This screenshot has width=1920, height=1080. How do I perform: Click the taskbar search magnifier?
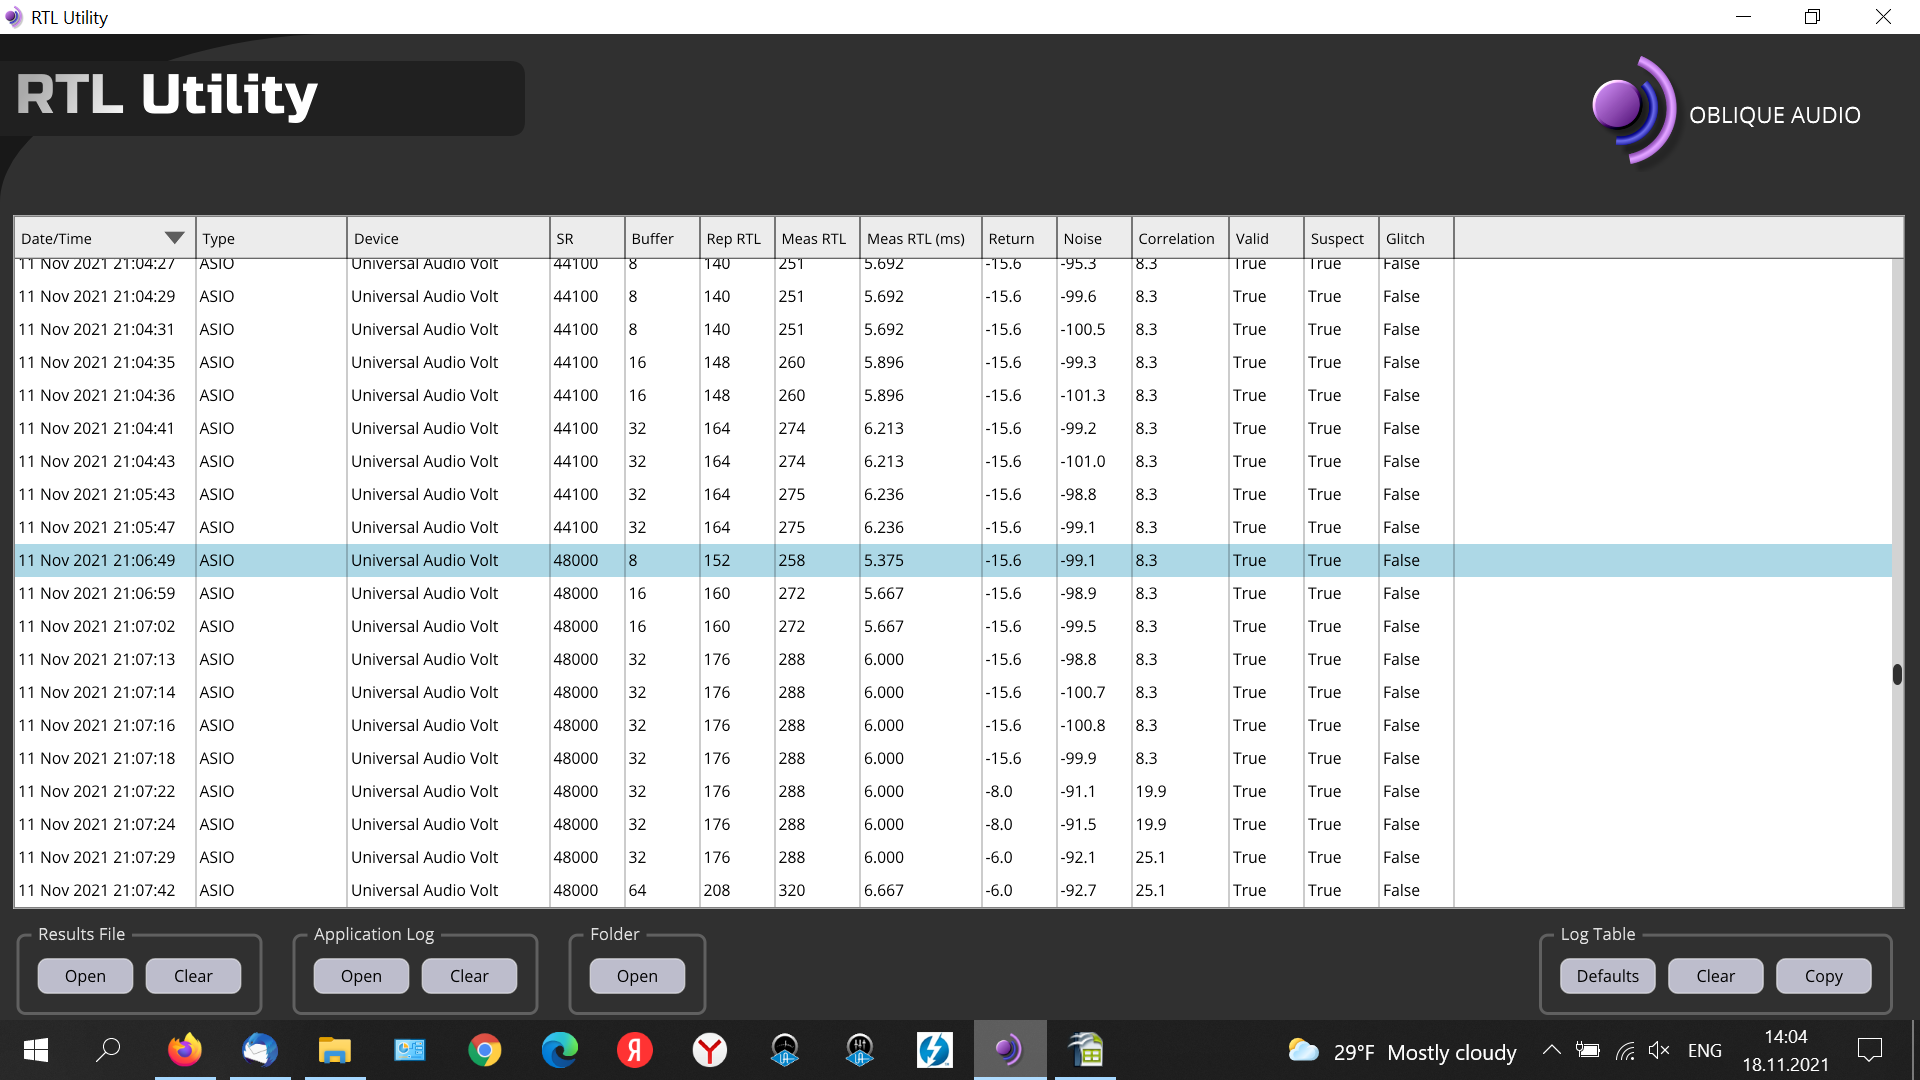(108, 1050)
